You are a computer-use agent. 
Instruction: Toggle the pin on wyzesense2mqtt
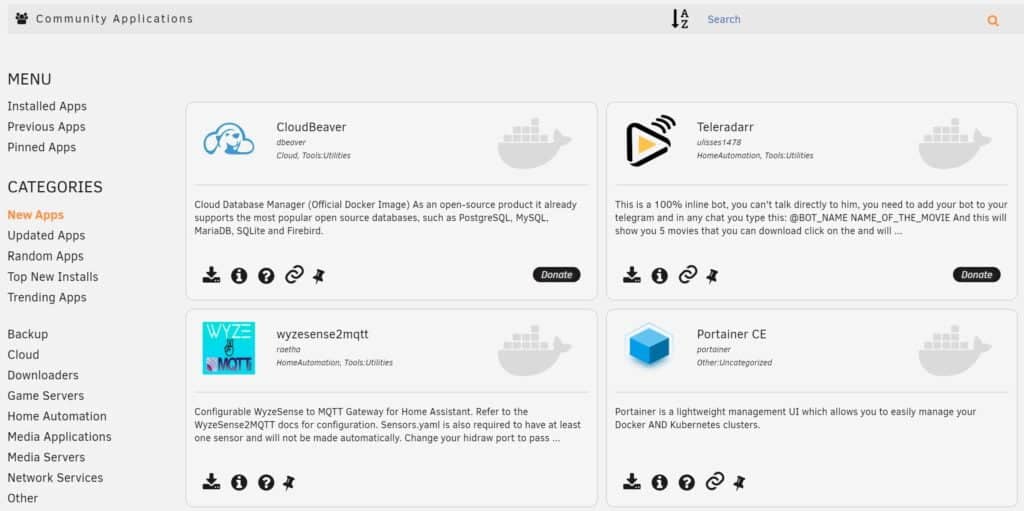tap(289, 482)
